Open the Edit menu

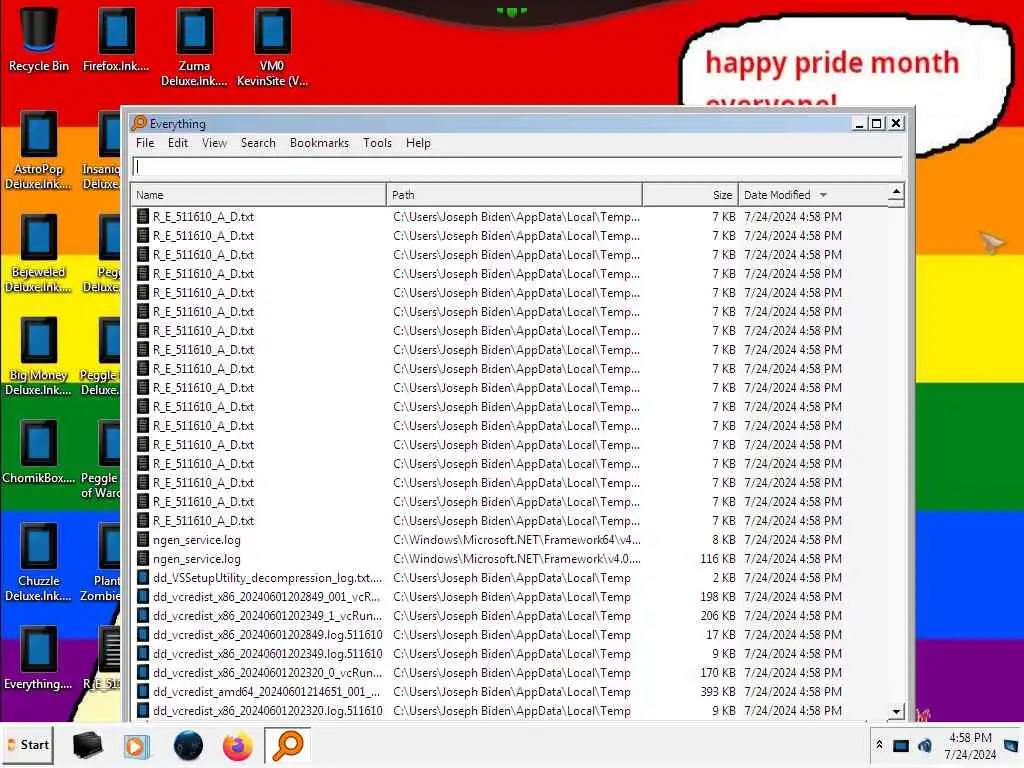[178, 143]
